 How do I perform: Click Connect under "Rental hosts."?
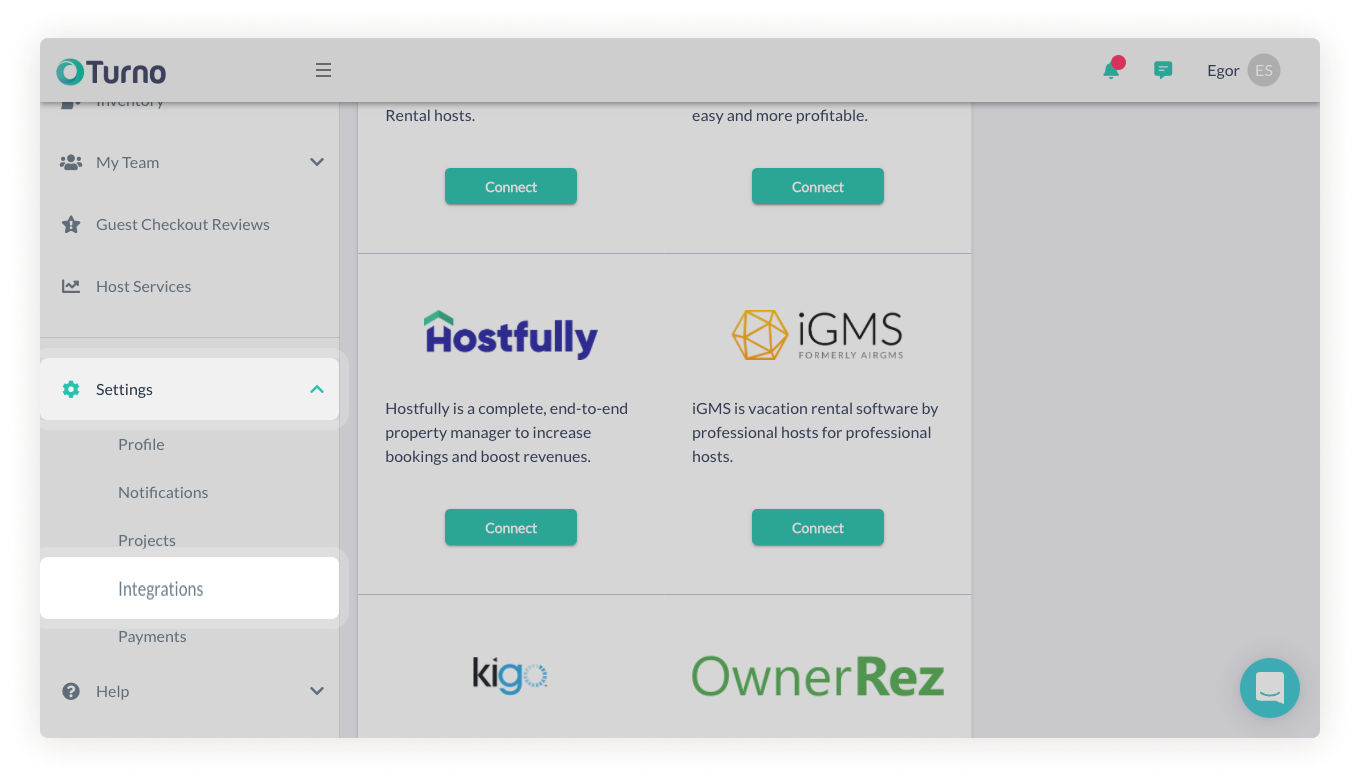tap(511, 186)
